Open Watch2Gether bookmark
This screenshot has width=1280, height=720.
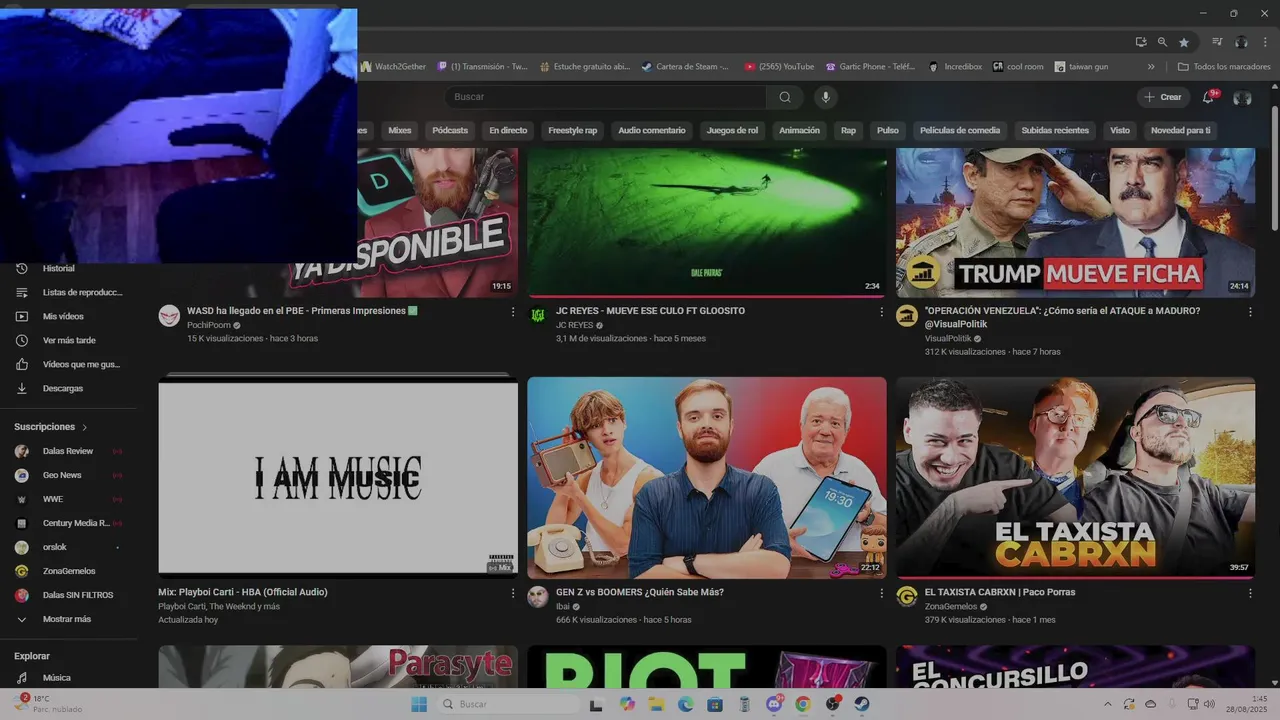[x=393, y=67]
